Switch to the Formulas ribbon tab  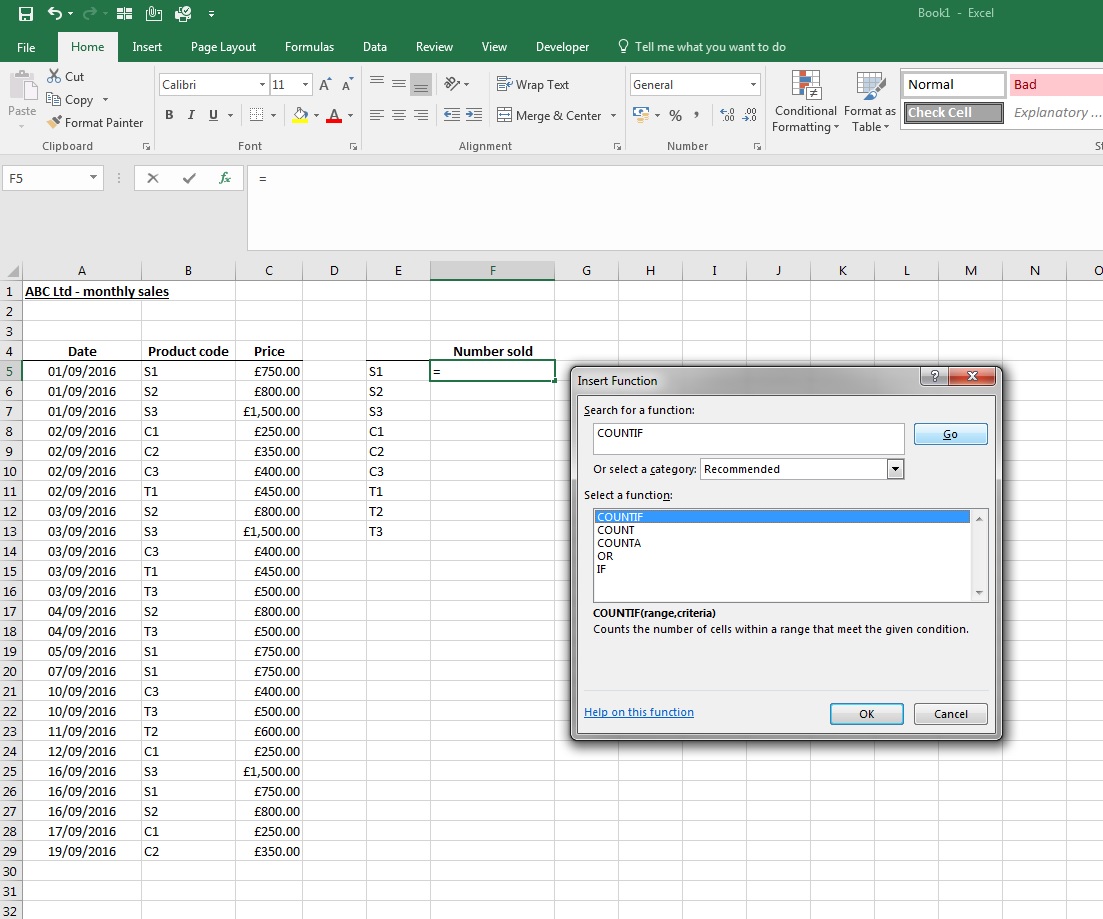310,47
